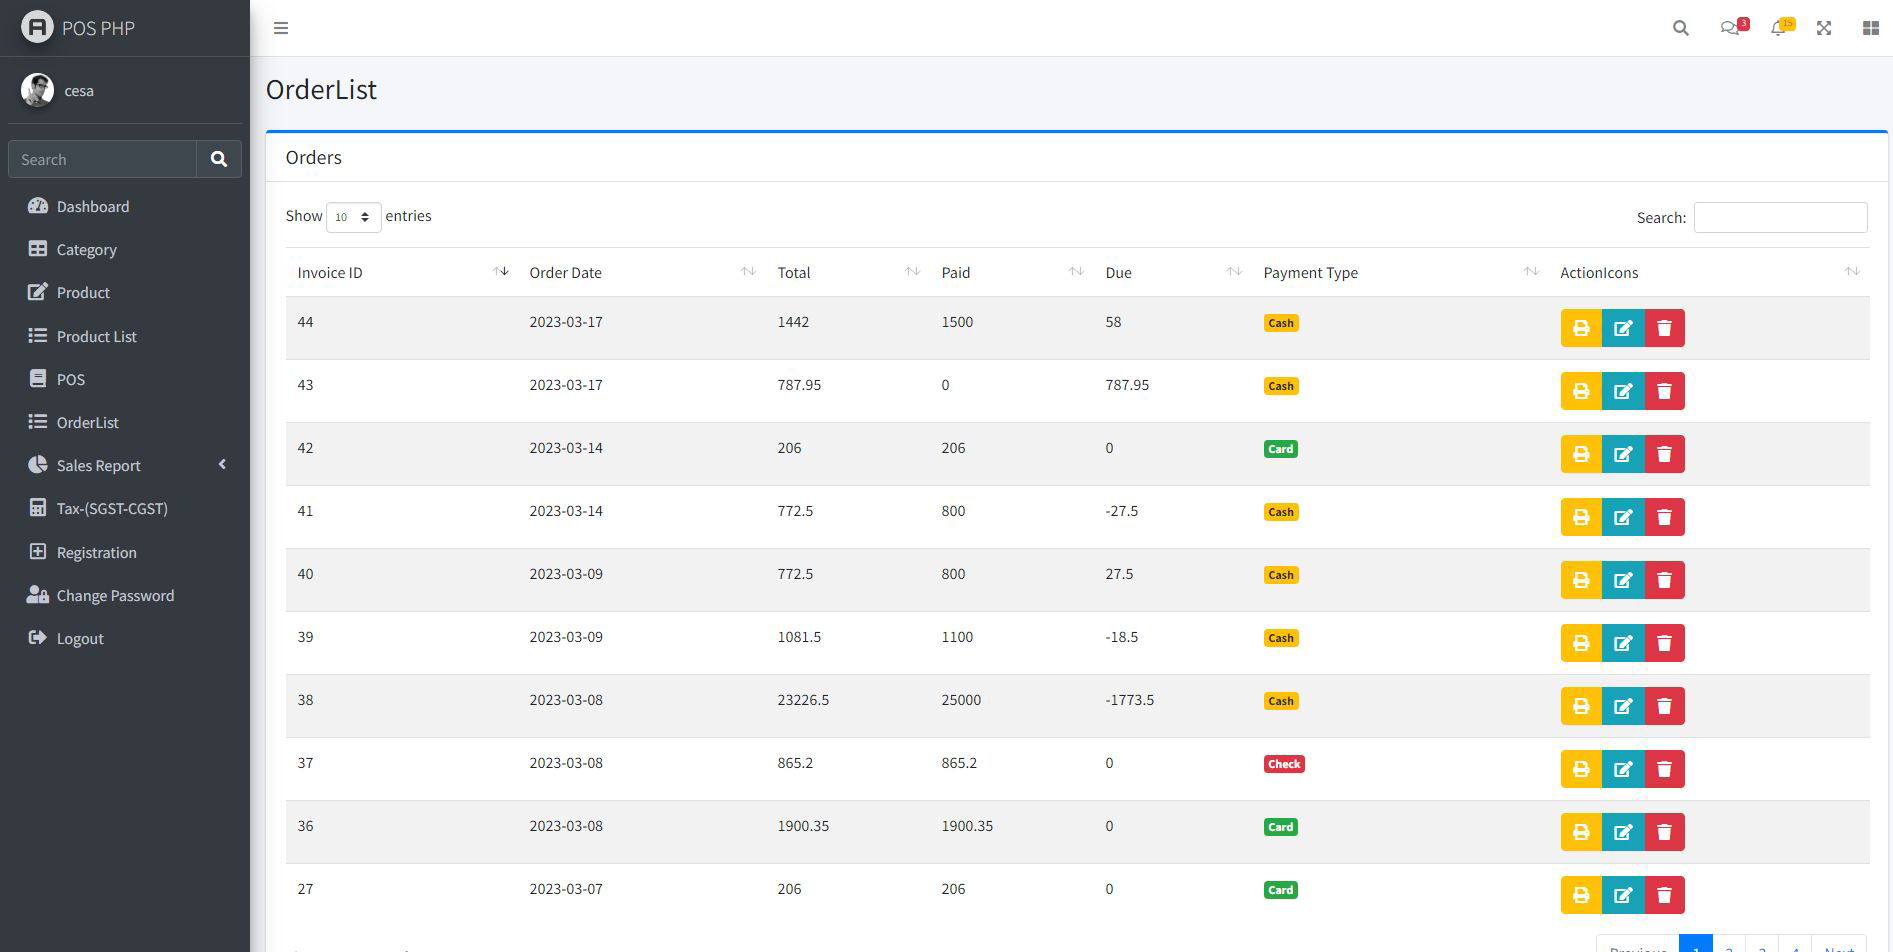The width and height of the screenshot is (1893, 952).
Task: Open Product List from the sidebar
Action: [96, 336]
